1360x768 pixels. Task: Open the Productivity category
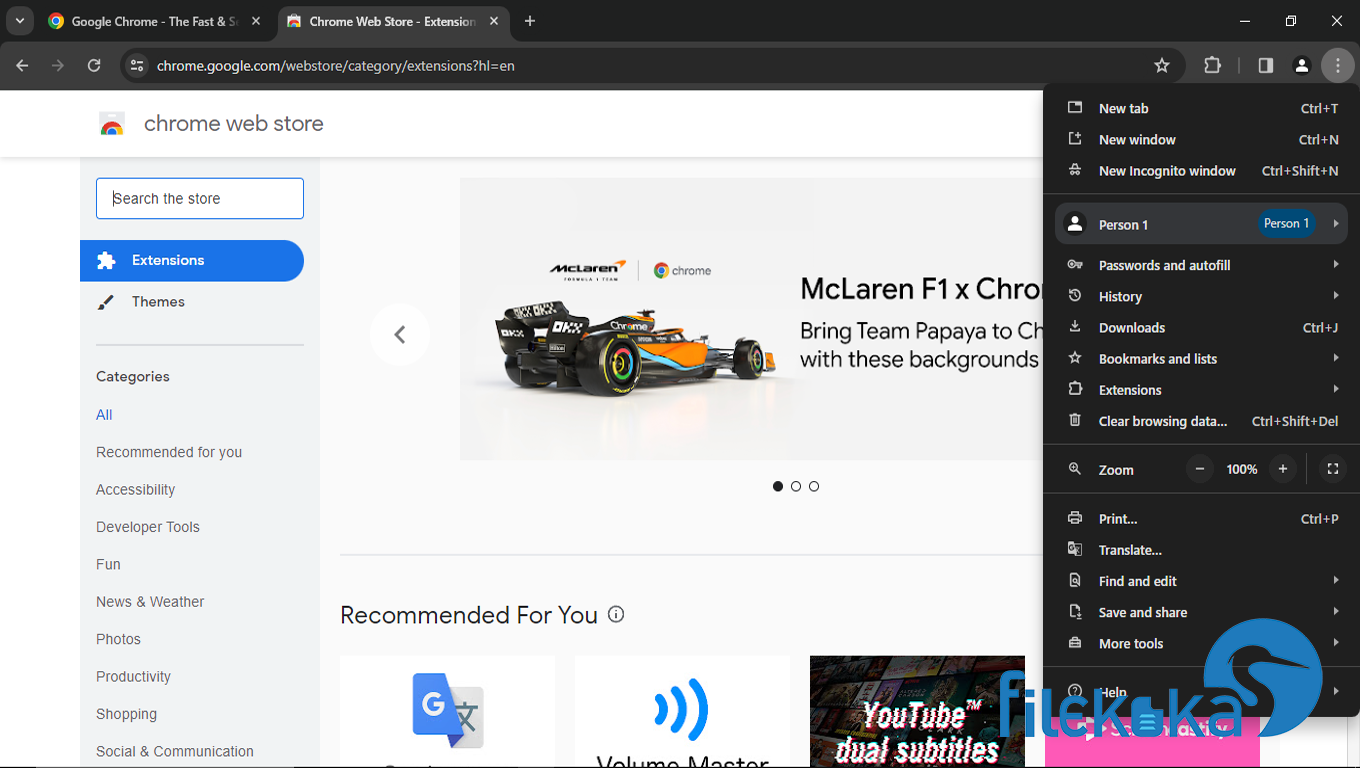(x=133, y=677)
